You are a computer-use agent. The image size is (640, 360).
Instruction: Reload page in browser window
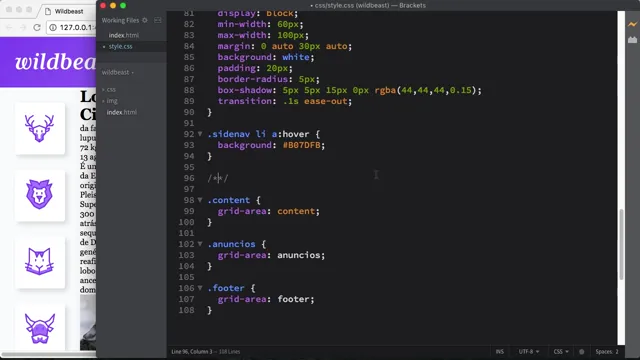(x=37, y=27)
